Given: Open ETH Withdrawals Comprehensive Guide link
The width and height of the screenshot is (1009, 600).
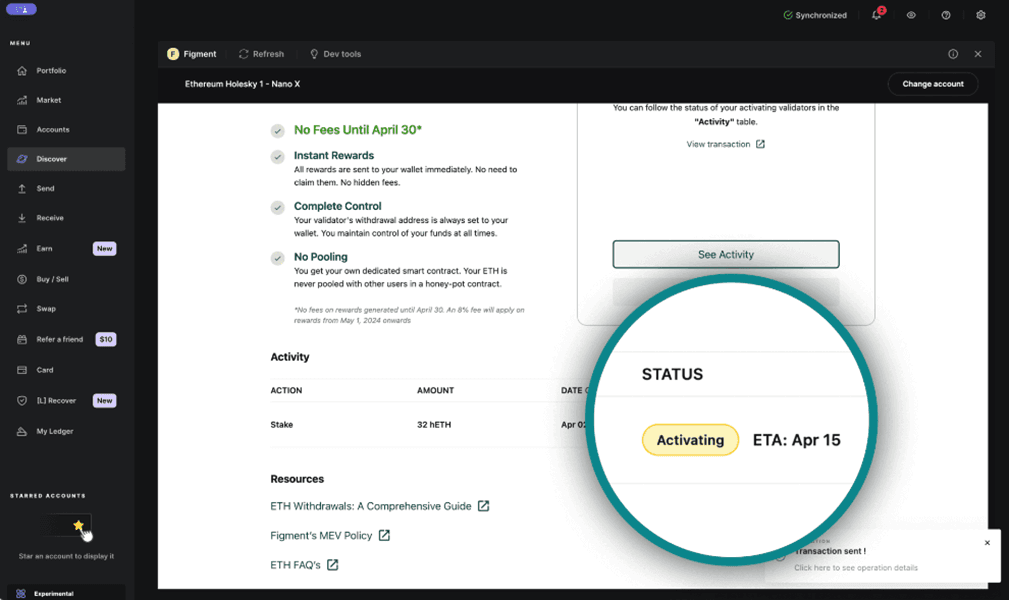Looking at the screenshot, I should point(379,506).
